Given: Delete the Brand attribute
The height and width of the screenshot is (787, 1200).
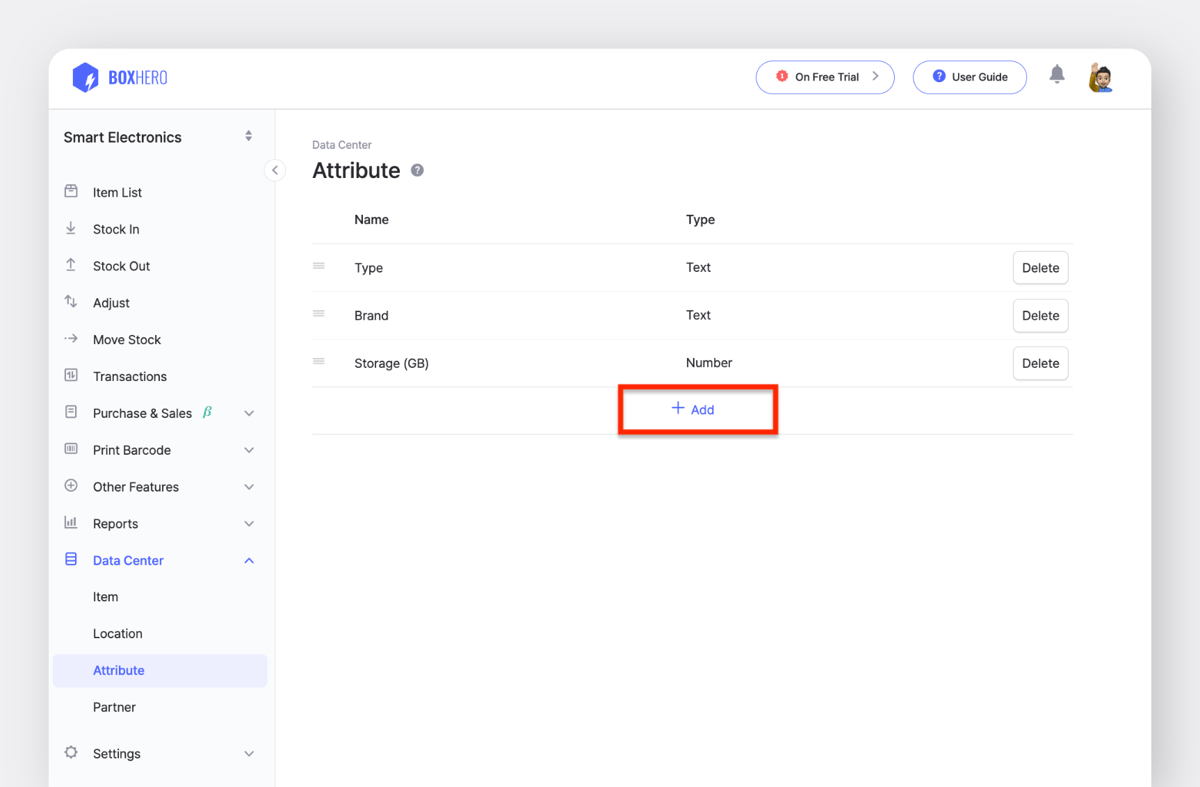Looking at the screenshot, I should [1040, 315].
